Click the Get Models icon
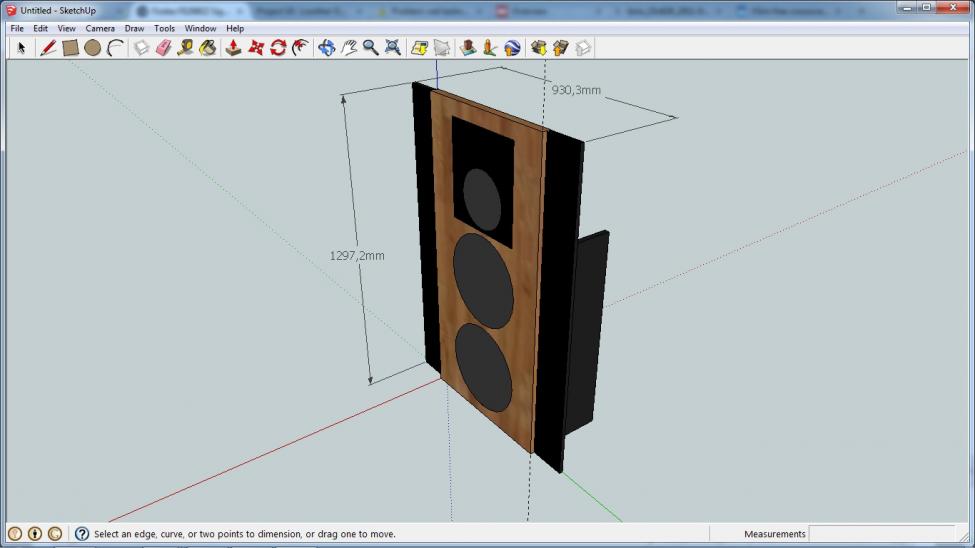This screenshot has height=548, width=975. click(x=538, y=48)
